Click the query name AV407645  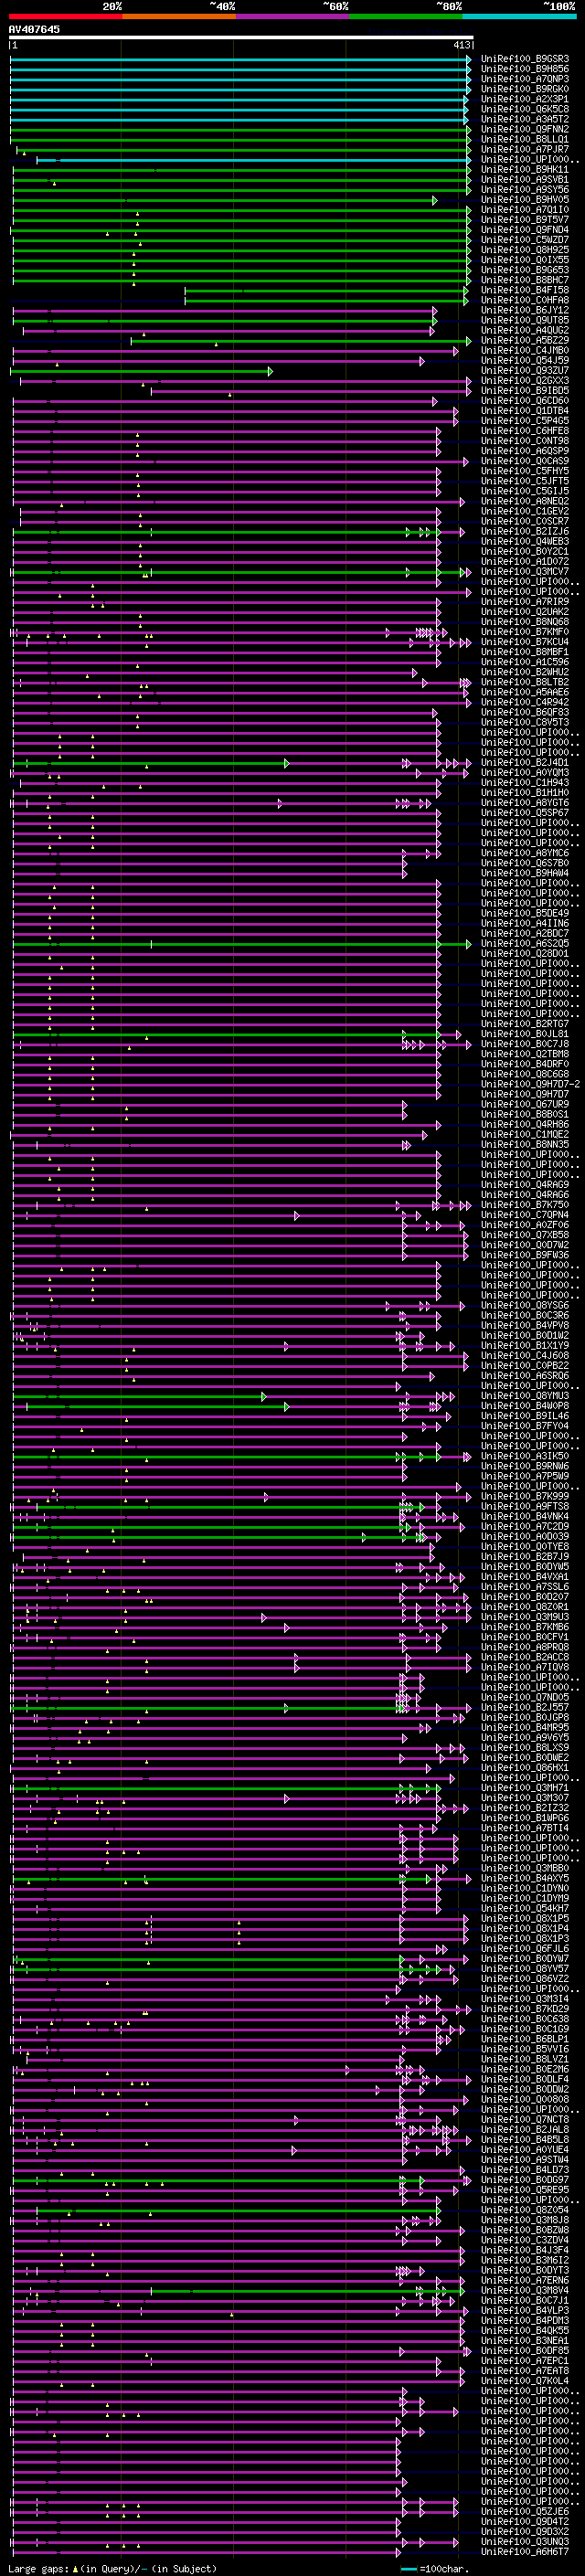pos(34,29)
